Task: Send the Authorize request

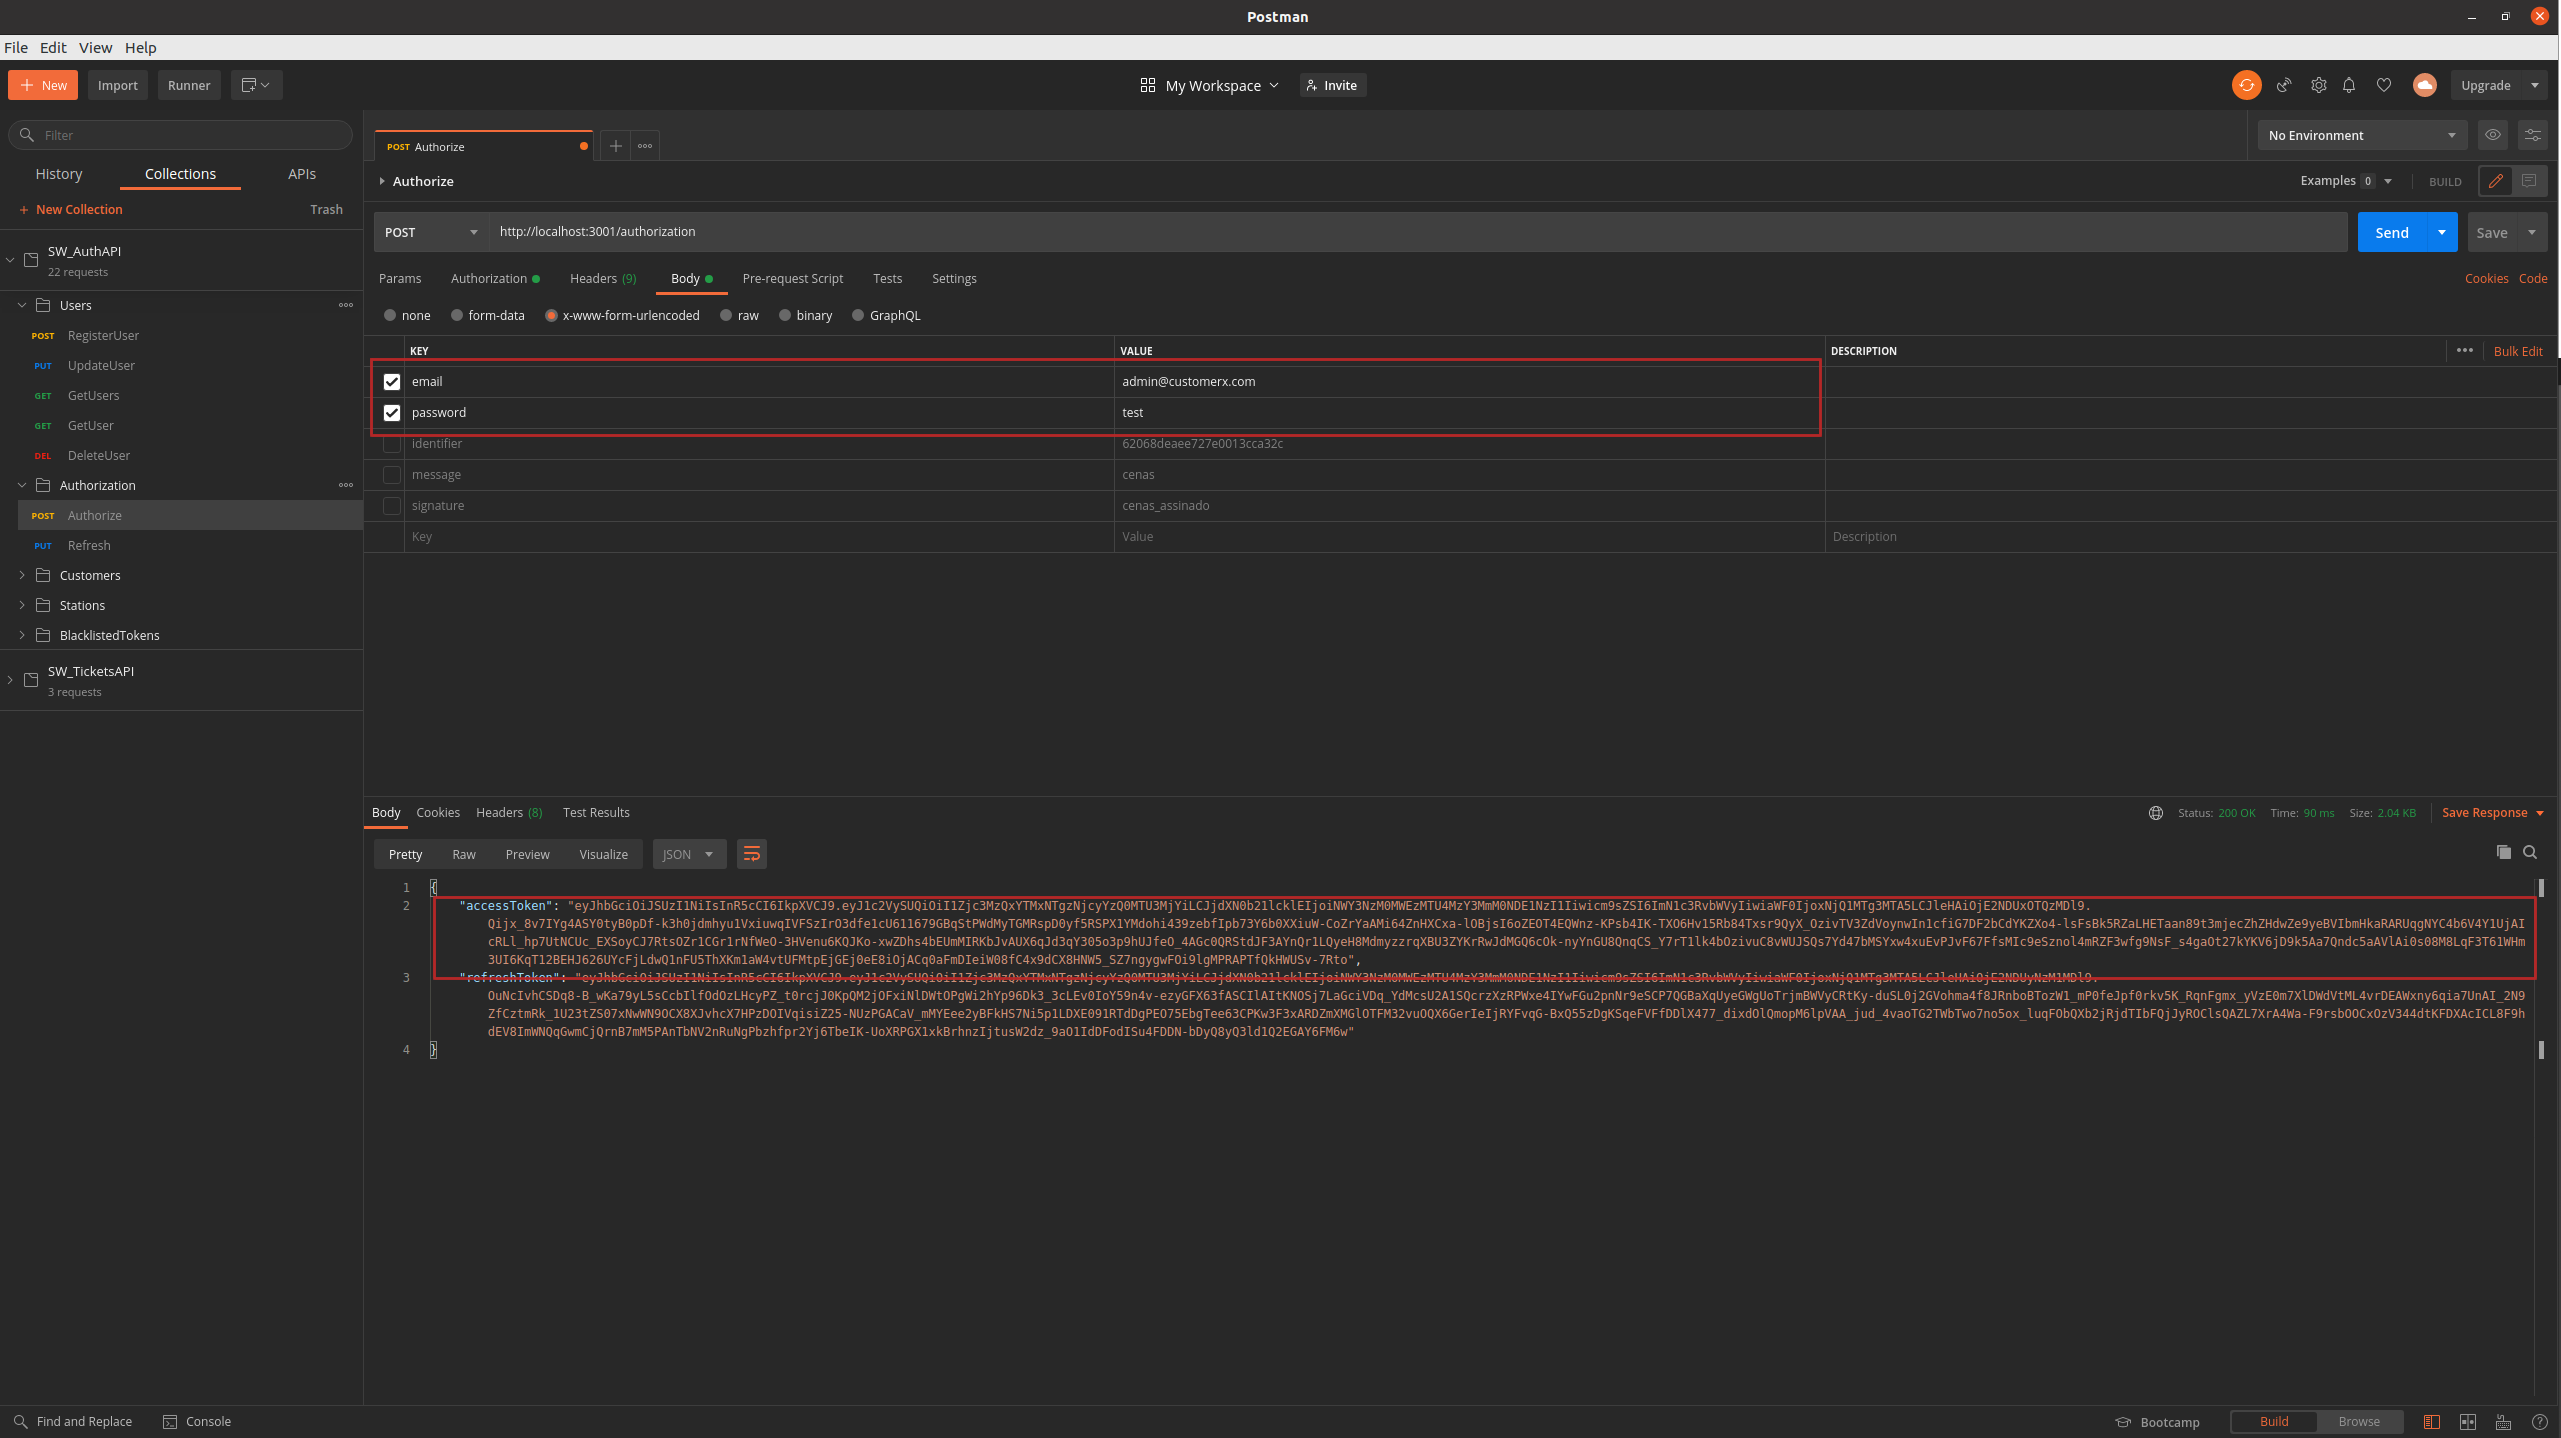Action: (2391, 231)
